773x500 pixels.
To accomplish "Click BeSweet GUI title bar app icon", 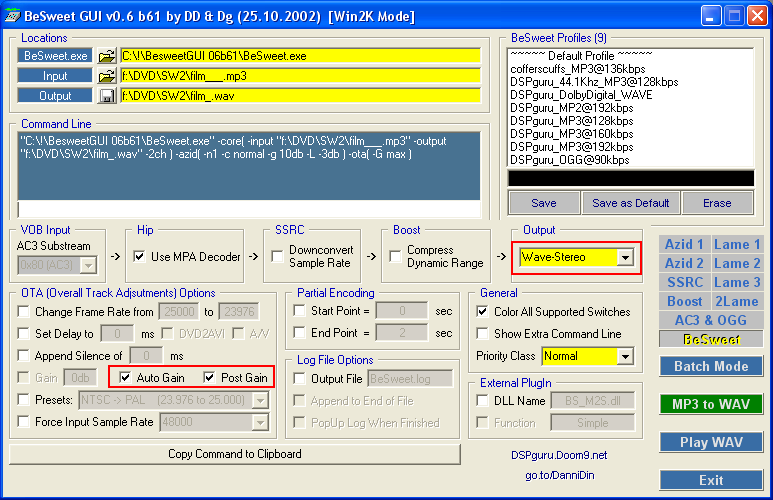I will point(12,15).
